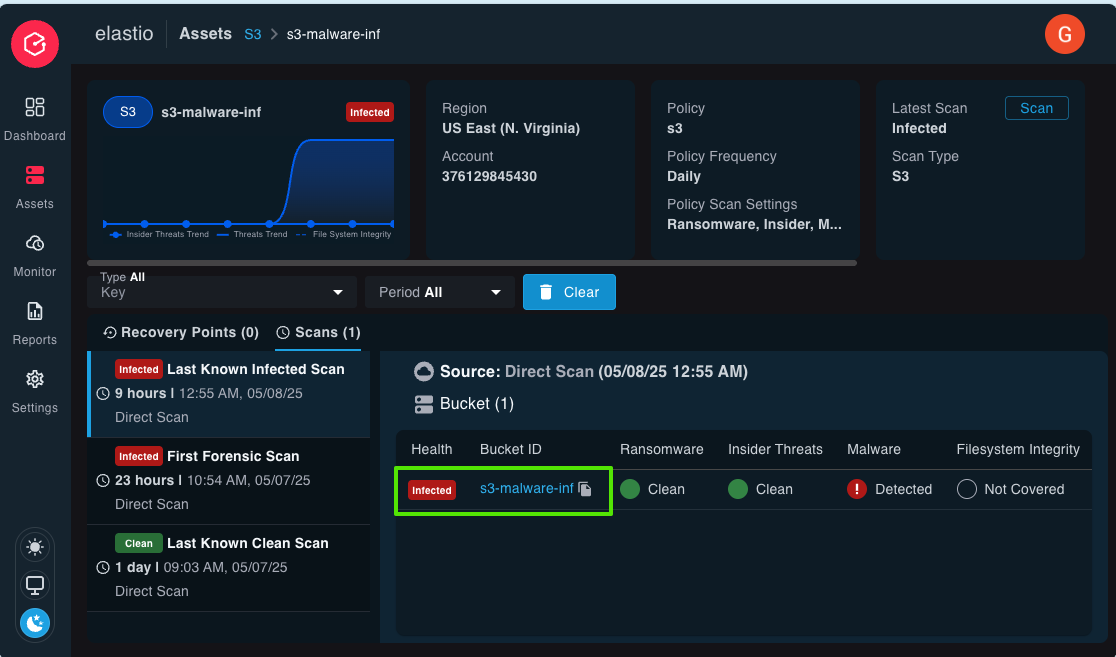Click the elastio logo icon
This screenshot has height=657, width=1116.
[x=35, y=44]
